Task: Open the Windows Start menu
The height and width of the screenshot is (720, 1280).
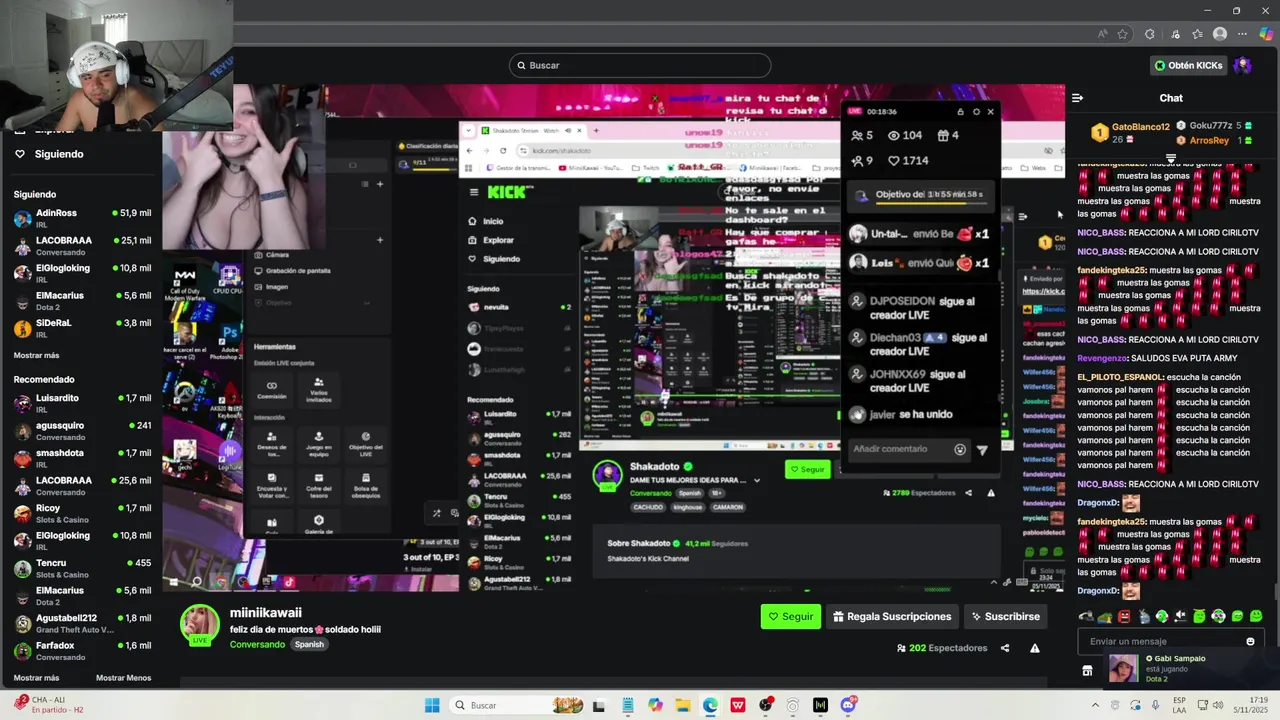Action: [x=432, y=705]
